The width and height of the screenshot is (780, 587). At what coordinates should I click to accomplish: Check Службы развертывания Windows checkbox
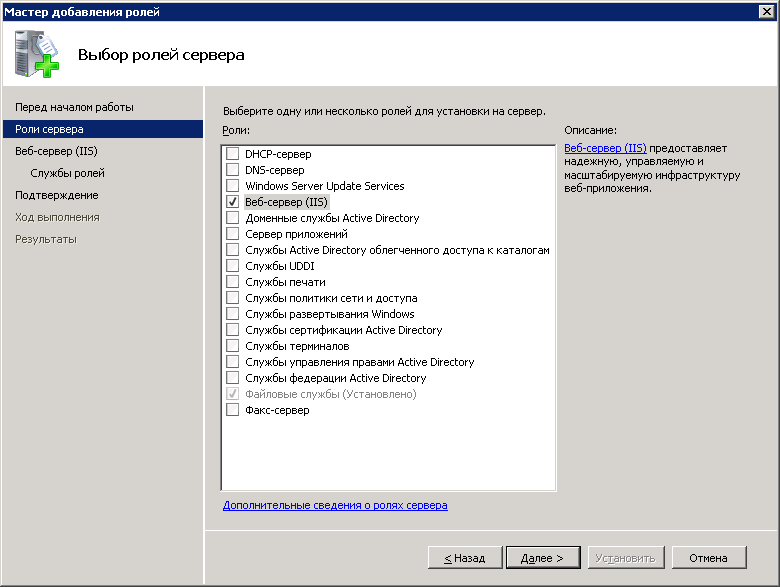(232, 314)
